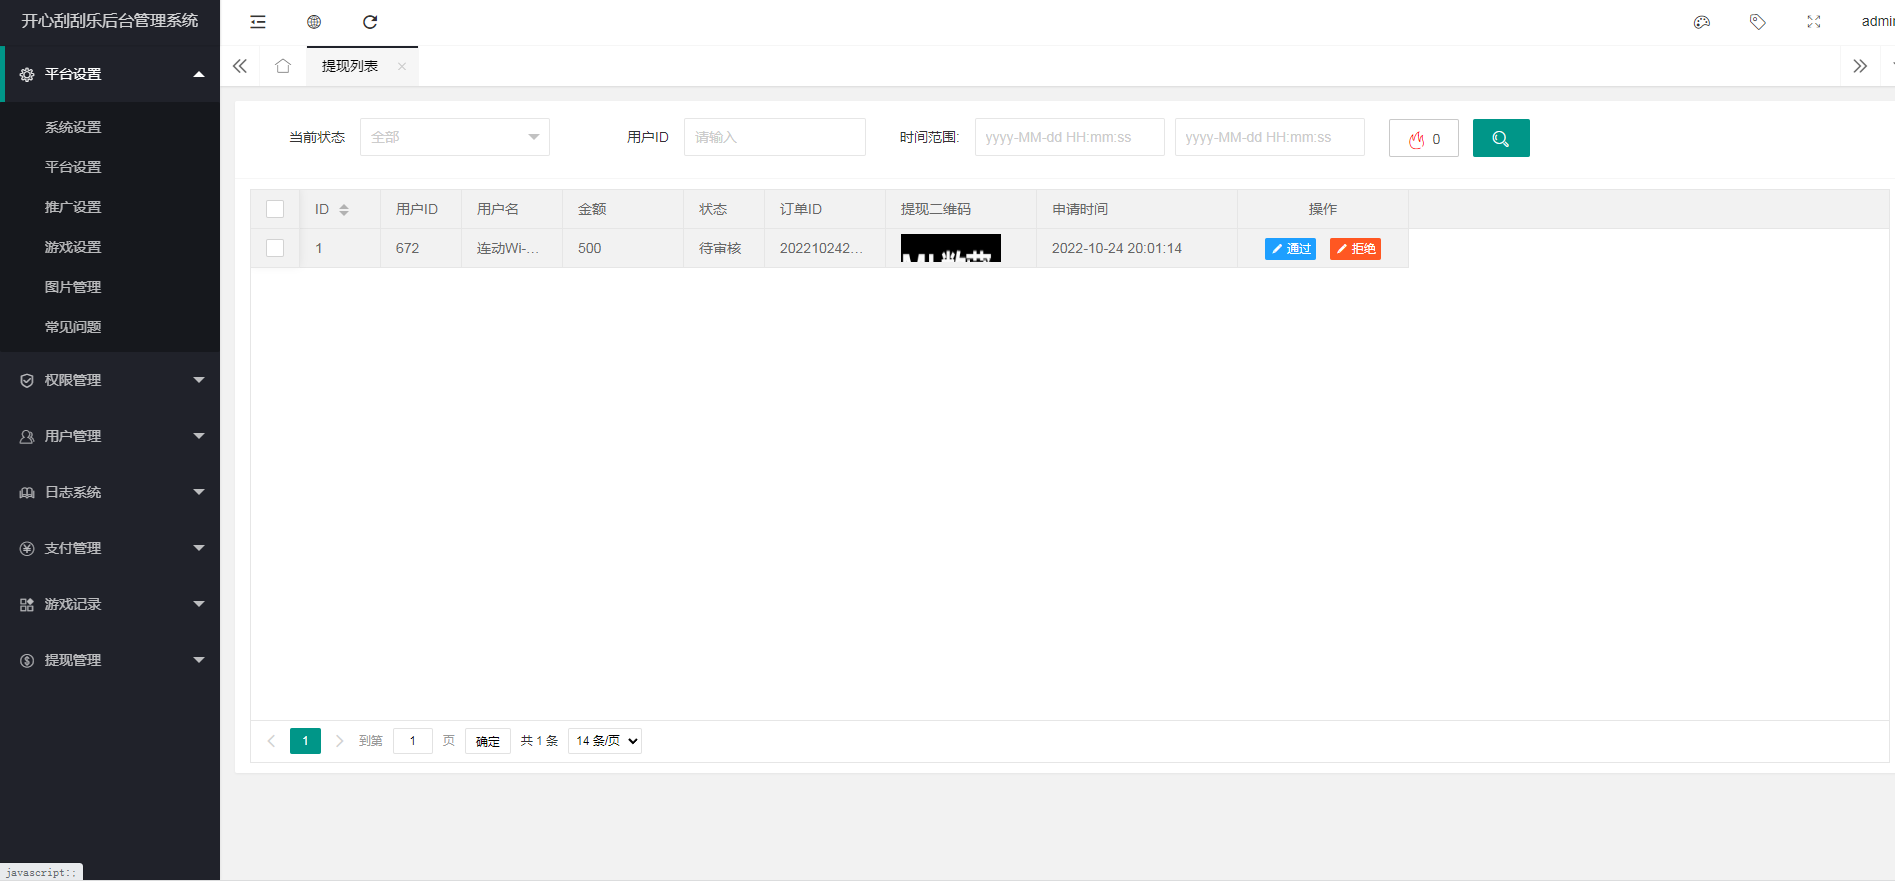The width and height of the screenshot is (1895, 884).
Task: Collapse the sidebar menu toggle icon
Action: [258, 22]
